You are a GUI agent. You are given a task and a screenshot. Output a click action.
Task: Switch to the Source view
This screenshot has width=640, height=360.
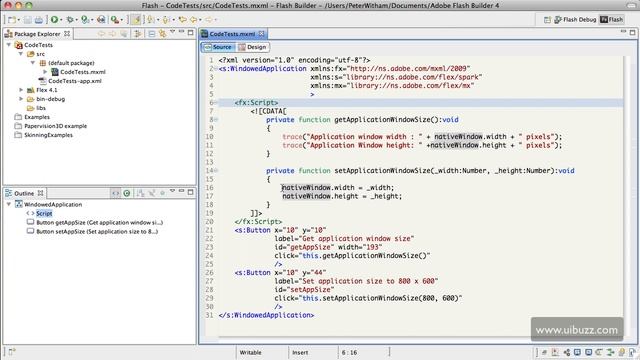(x=218, y=47)
